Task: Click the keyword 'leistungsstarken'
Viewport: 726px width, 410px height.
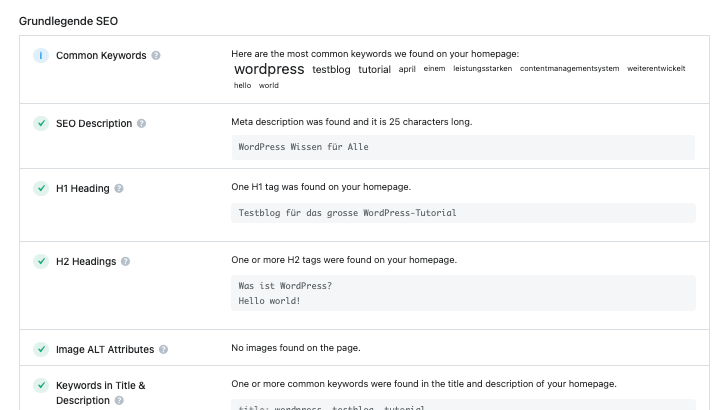Action: 482,68
